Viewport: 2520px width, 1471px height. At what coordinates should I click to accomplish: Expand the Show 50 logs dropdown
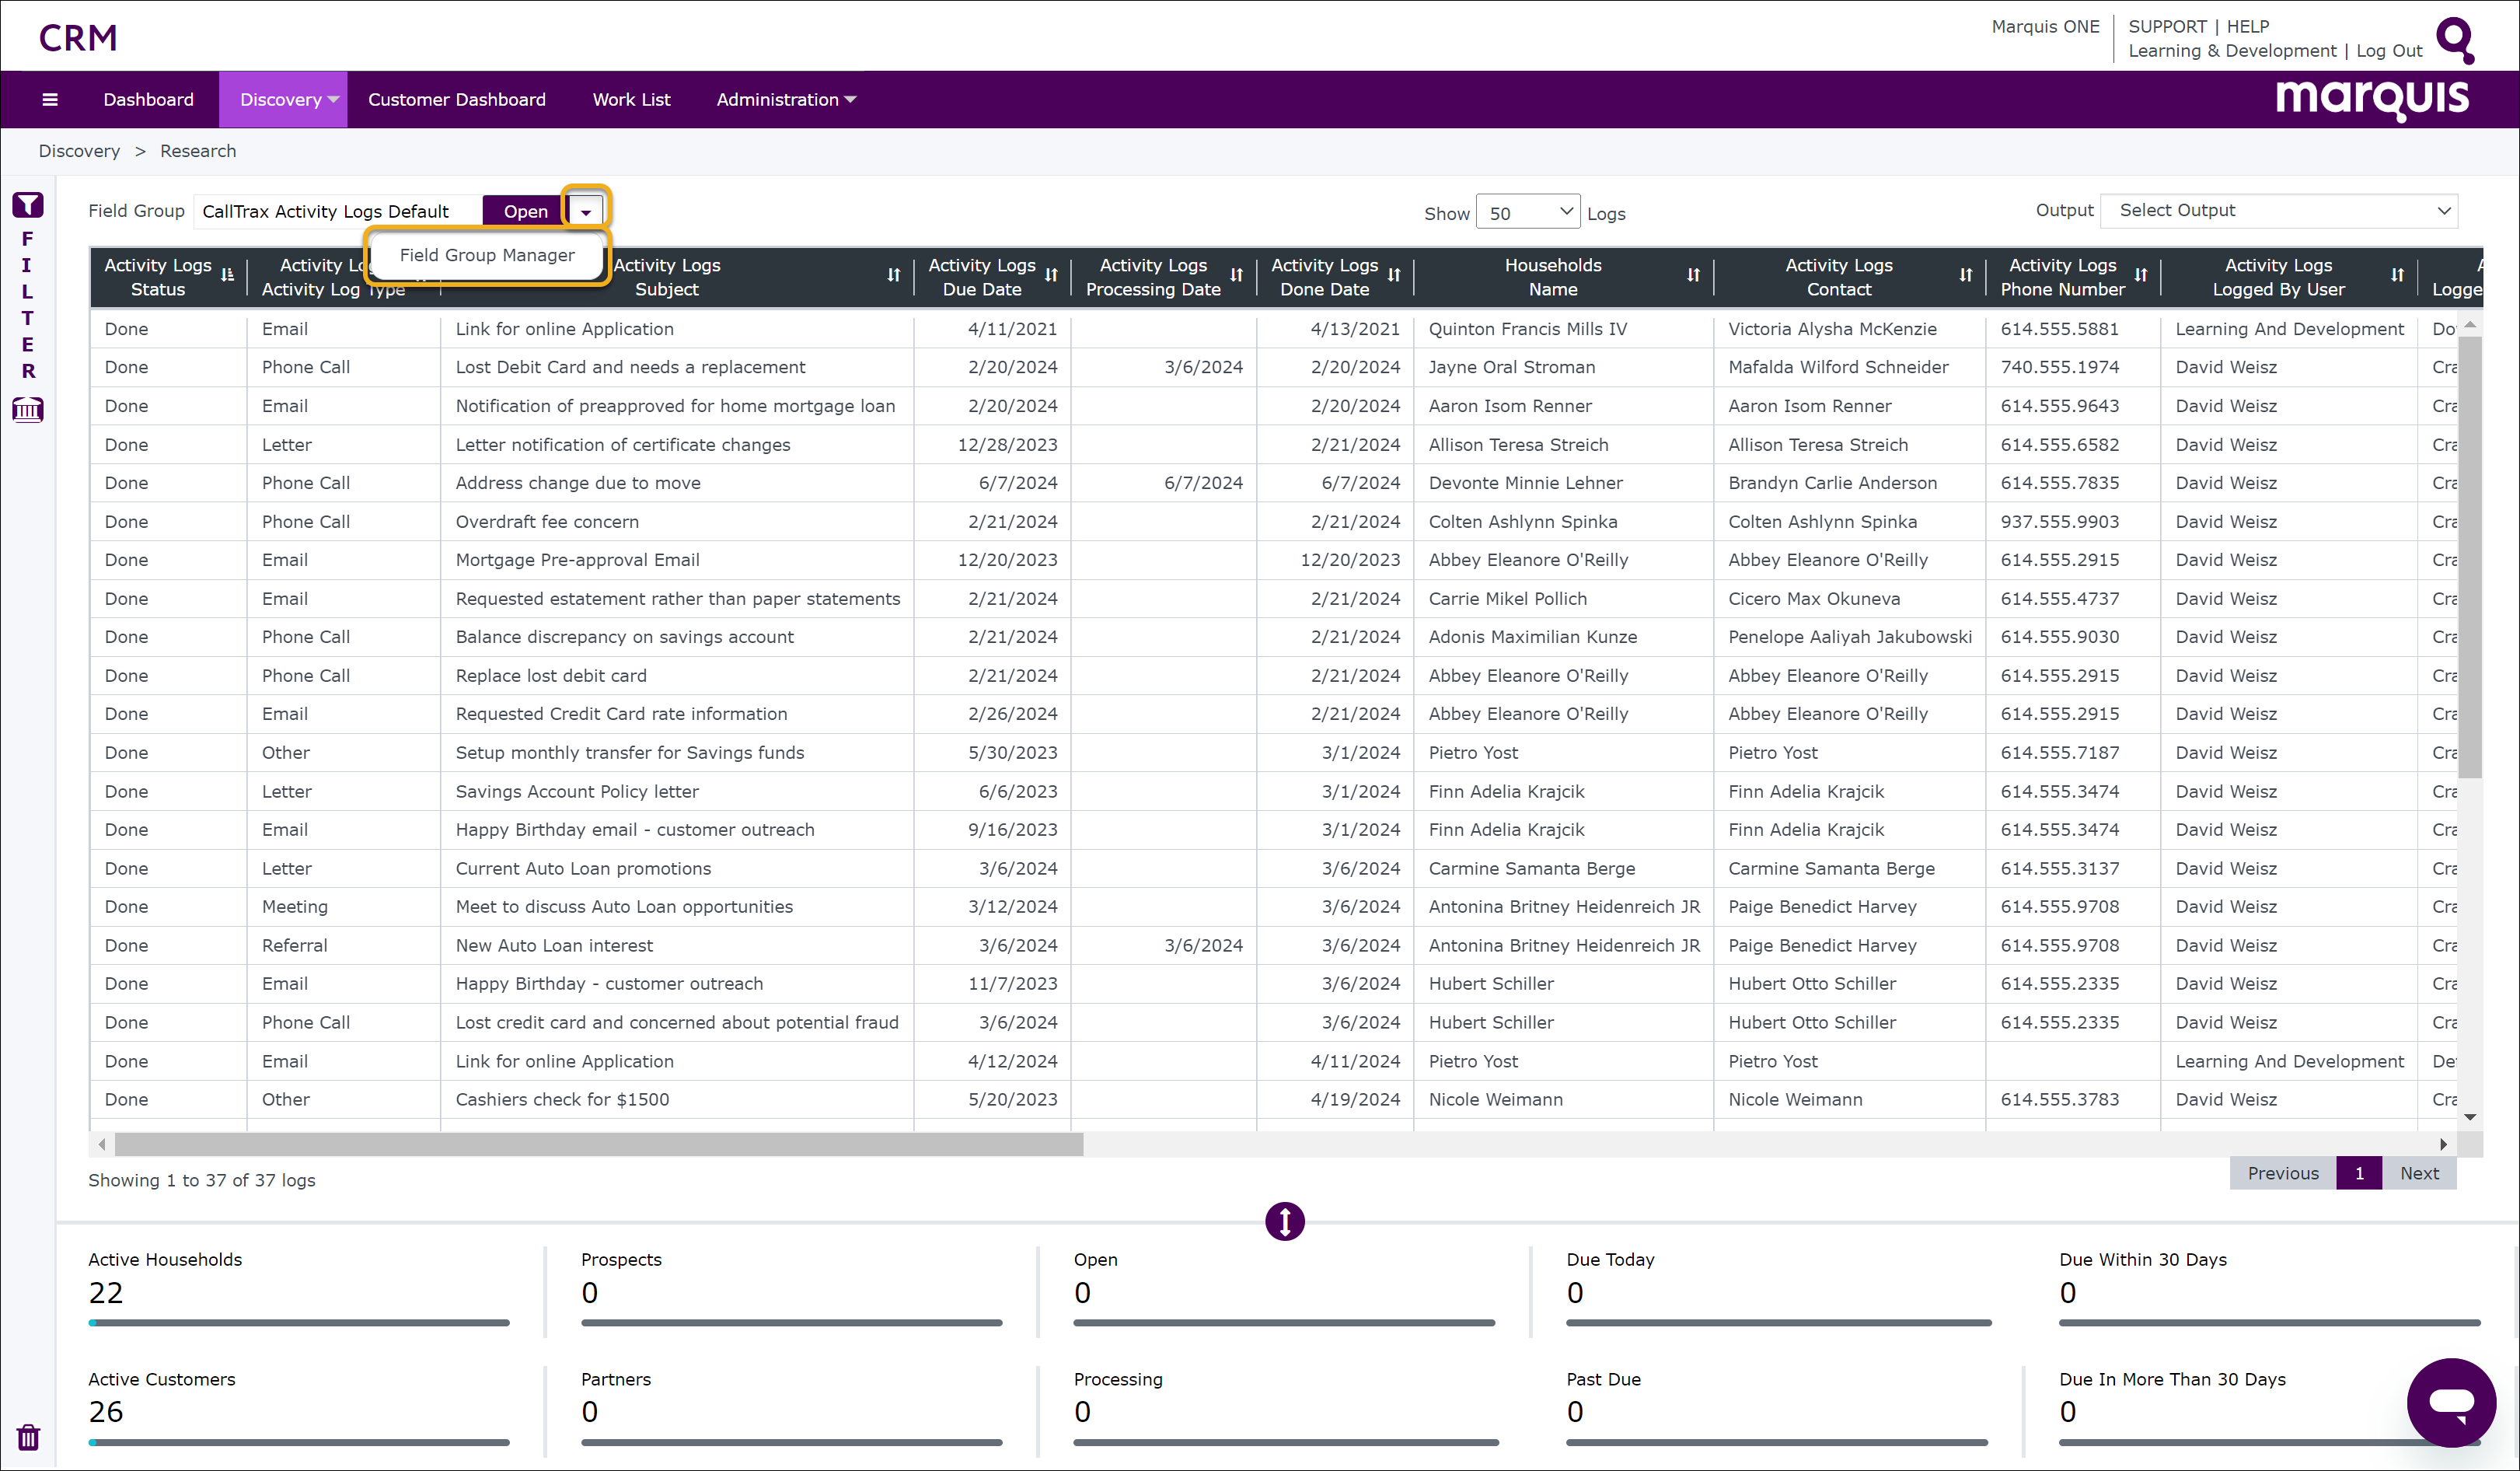click(1528, 212)
